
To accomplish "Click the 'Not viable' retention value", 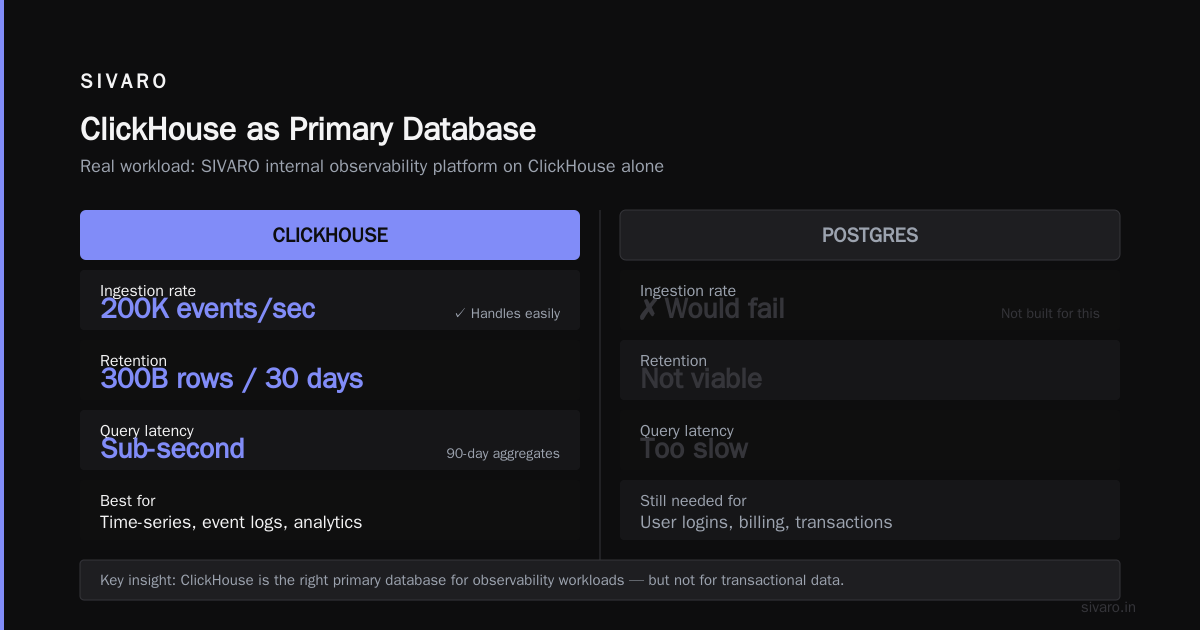I will 701,379.
